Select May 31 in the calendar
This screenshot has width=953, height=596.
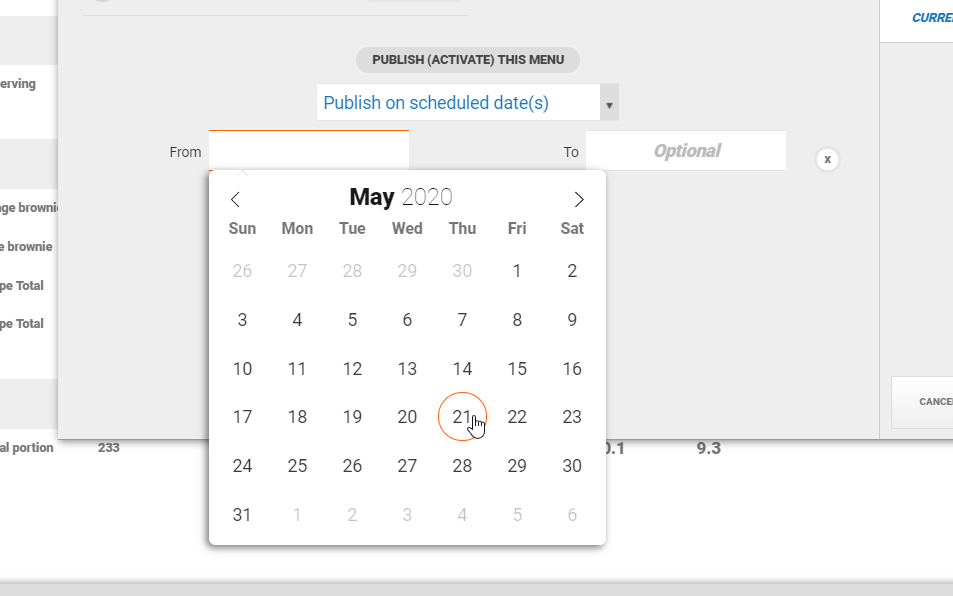[x=242, y=515]
